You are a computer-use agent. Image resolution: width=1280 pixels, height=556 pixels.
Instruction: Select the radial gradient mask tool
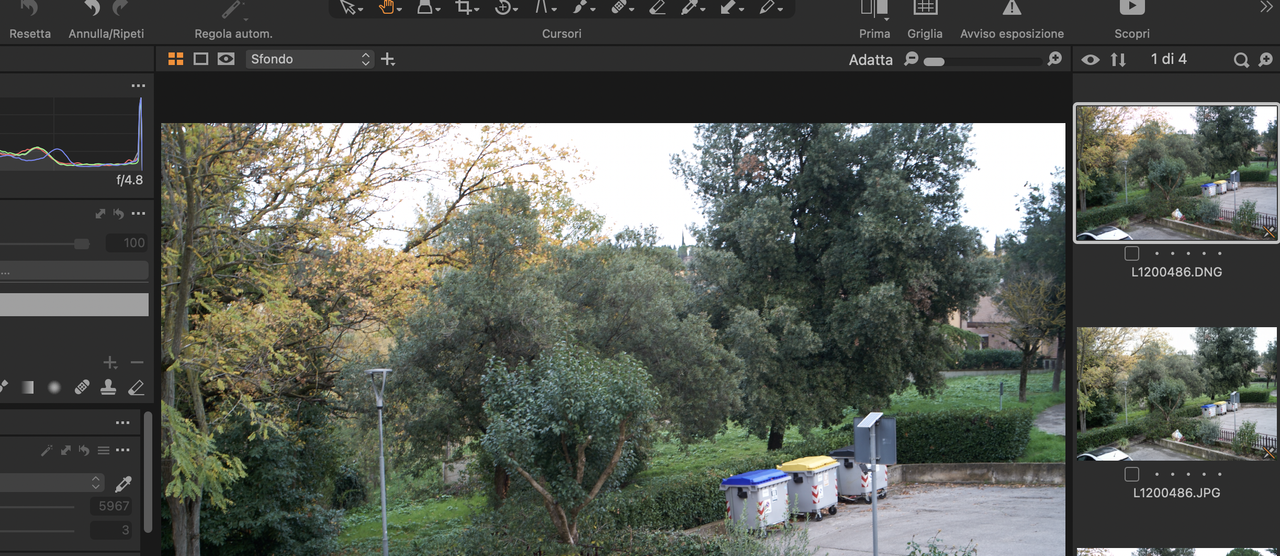point(54,387)
